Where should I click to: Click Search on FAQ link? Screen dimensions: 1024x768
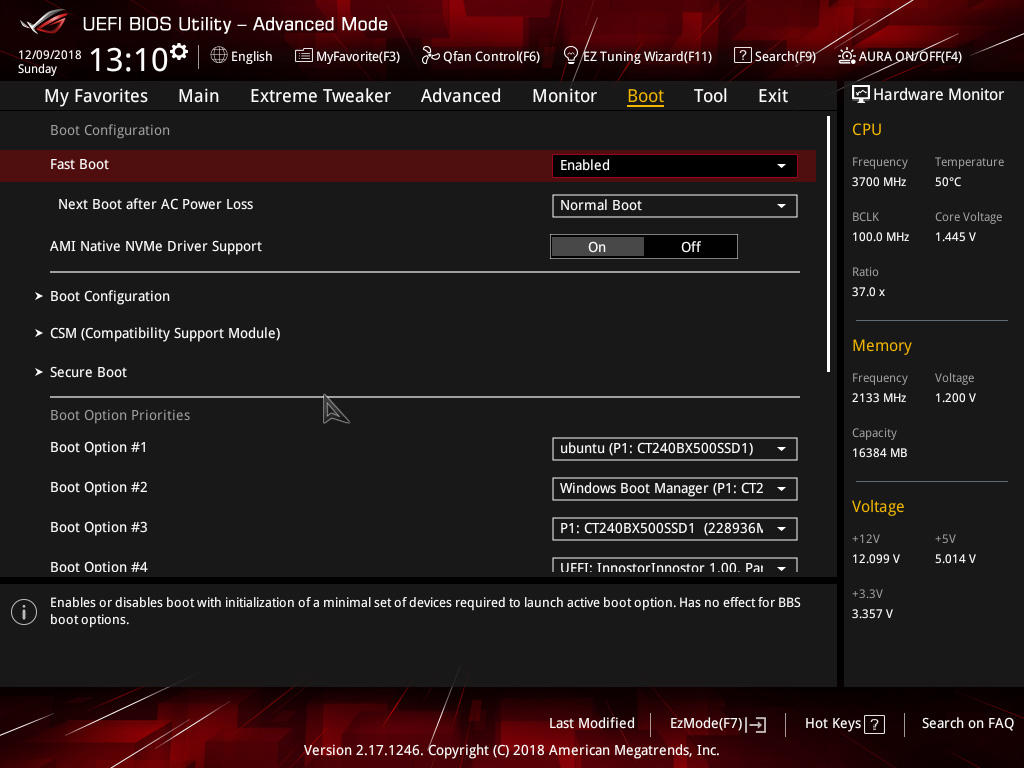click(967, 724)
